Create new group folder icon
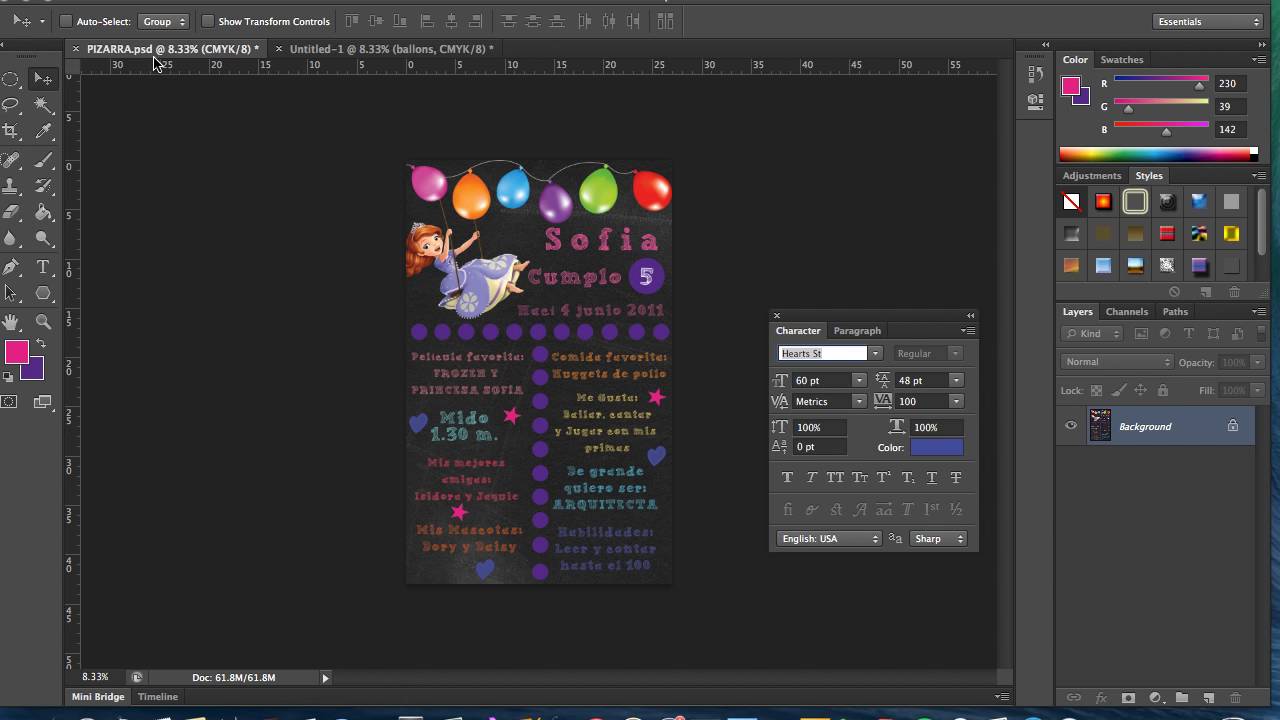The width and height of the screenshot is (1280, 720). (x=1181, y=697)
